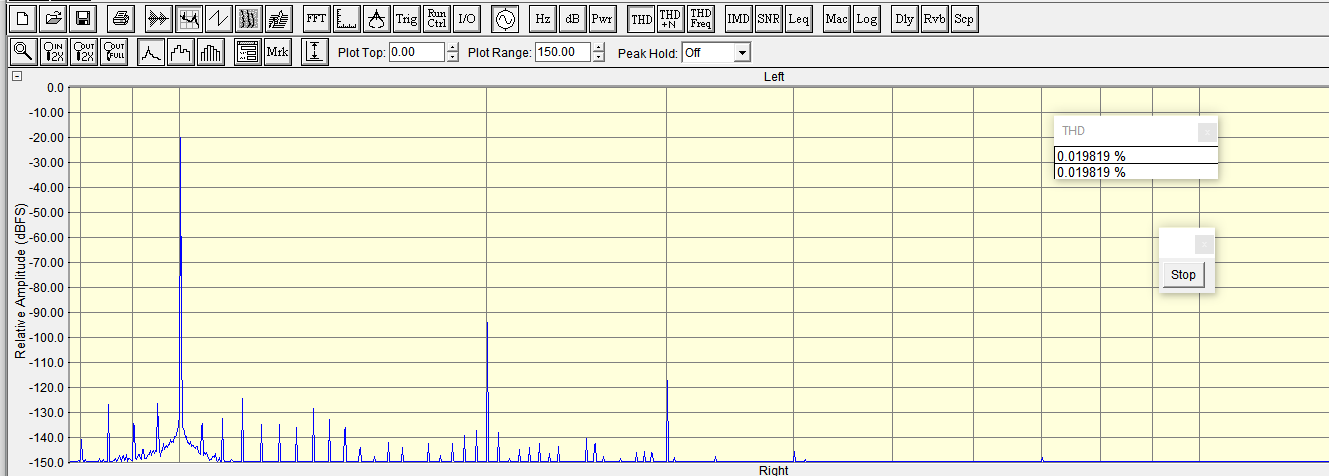
Task: Open the signal generator sine-wave icon
Action: tap(505, 18)
